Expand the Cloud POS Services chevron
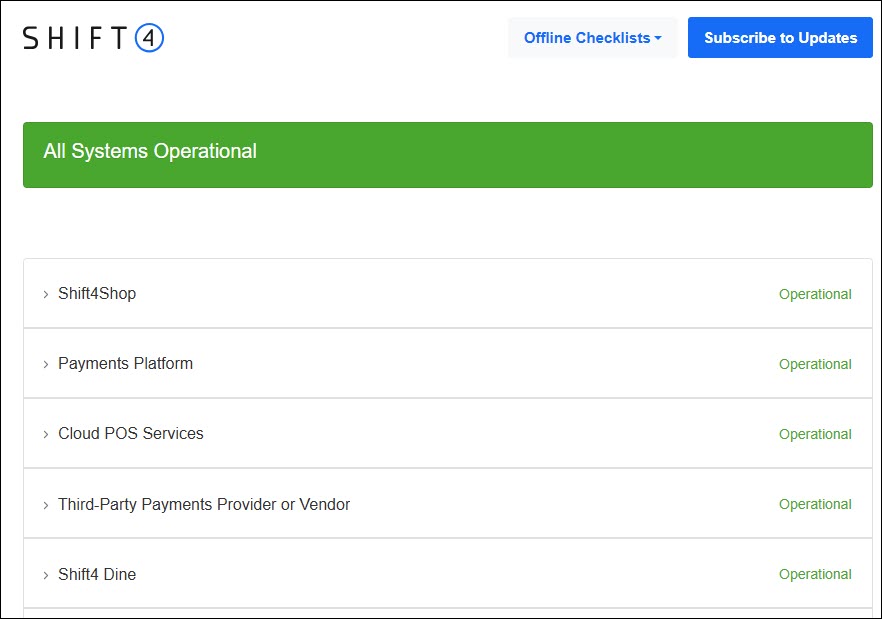The image size is (882, 619). (46, 434)
